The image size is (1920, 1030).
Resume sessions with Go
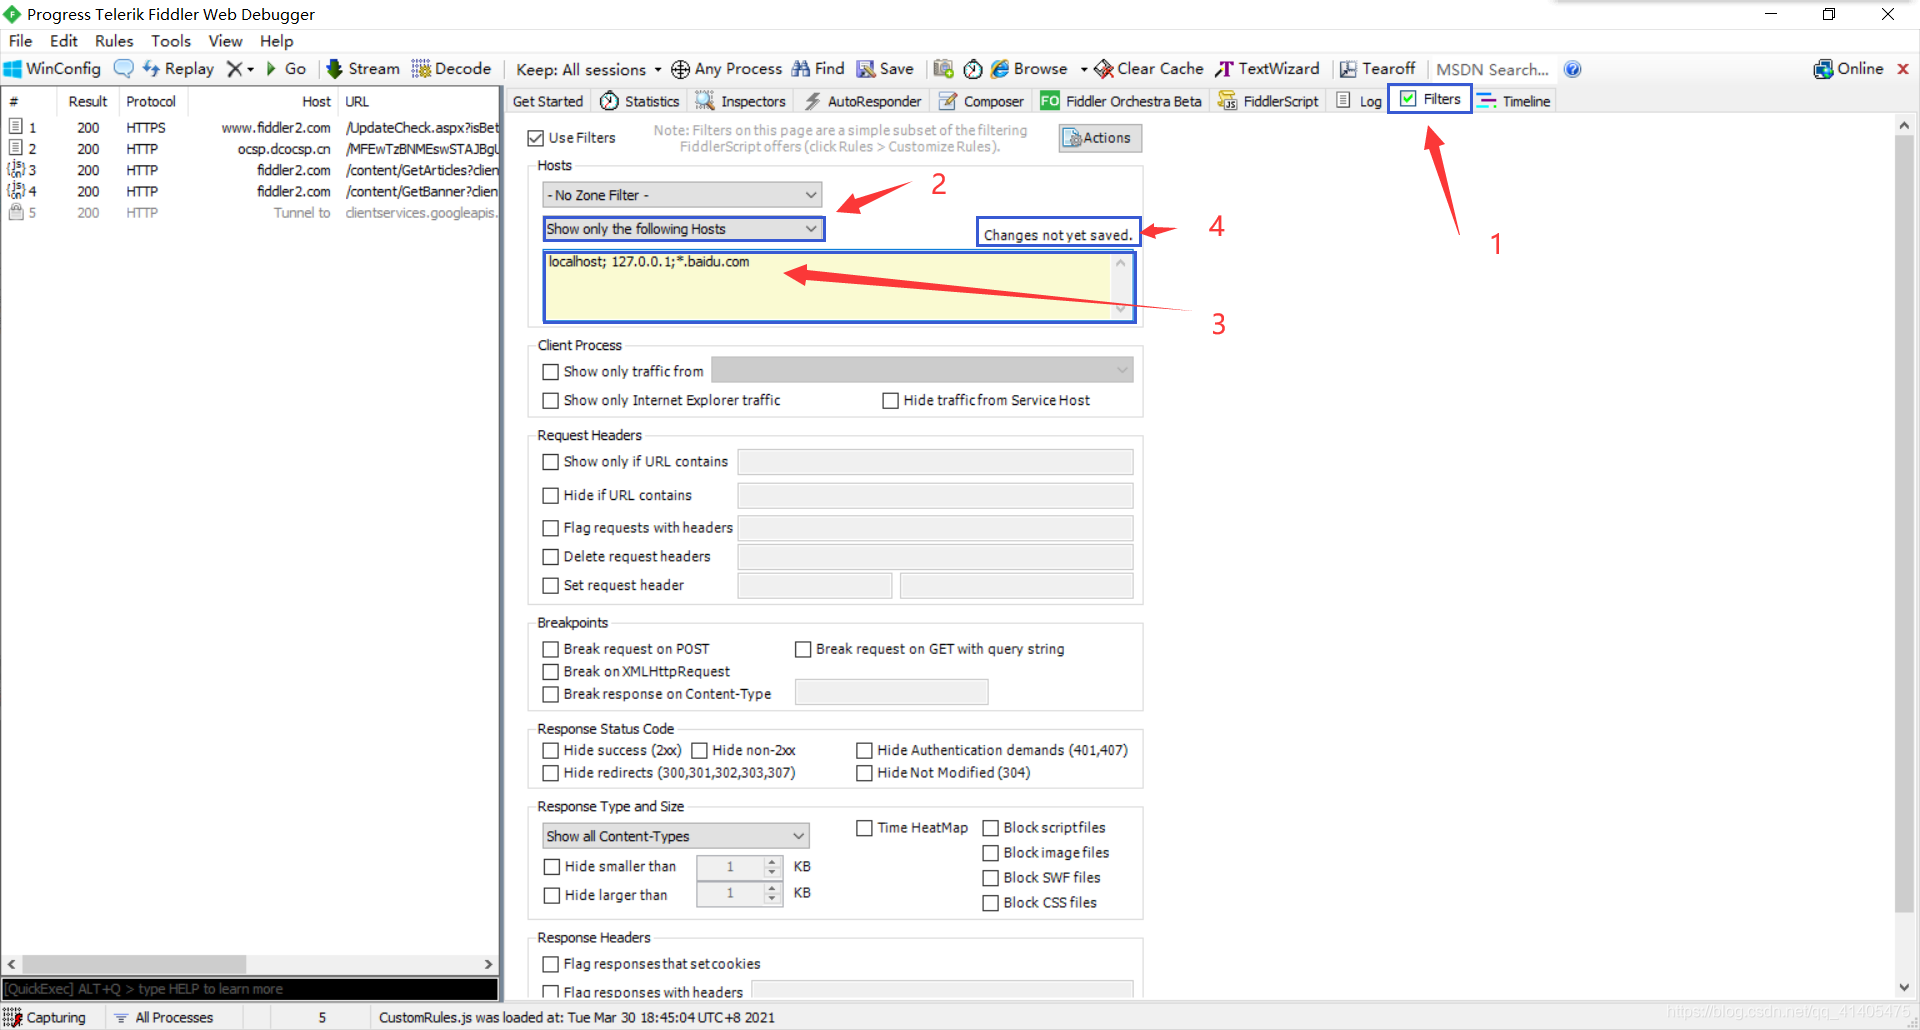point(285,69)
